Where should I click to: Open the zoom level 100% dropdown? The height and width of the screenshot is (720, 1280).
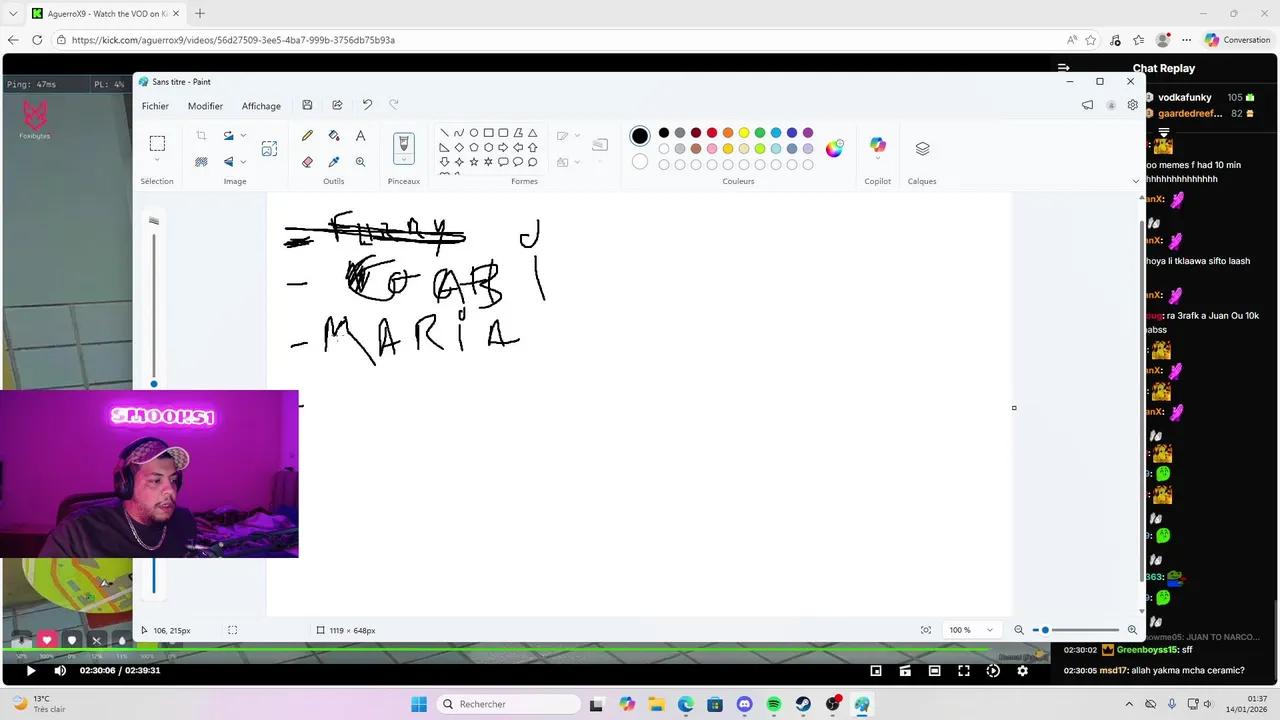970,630
